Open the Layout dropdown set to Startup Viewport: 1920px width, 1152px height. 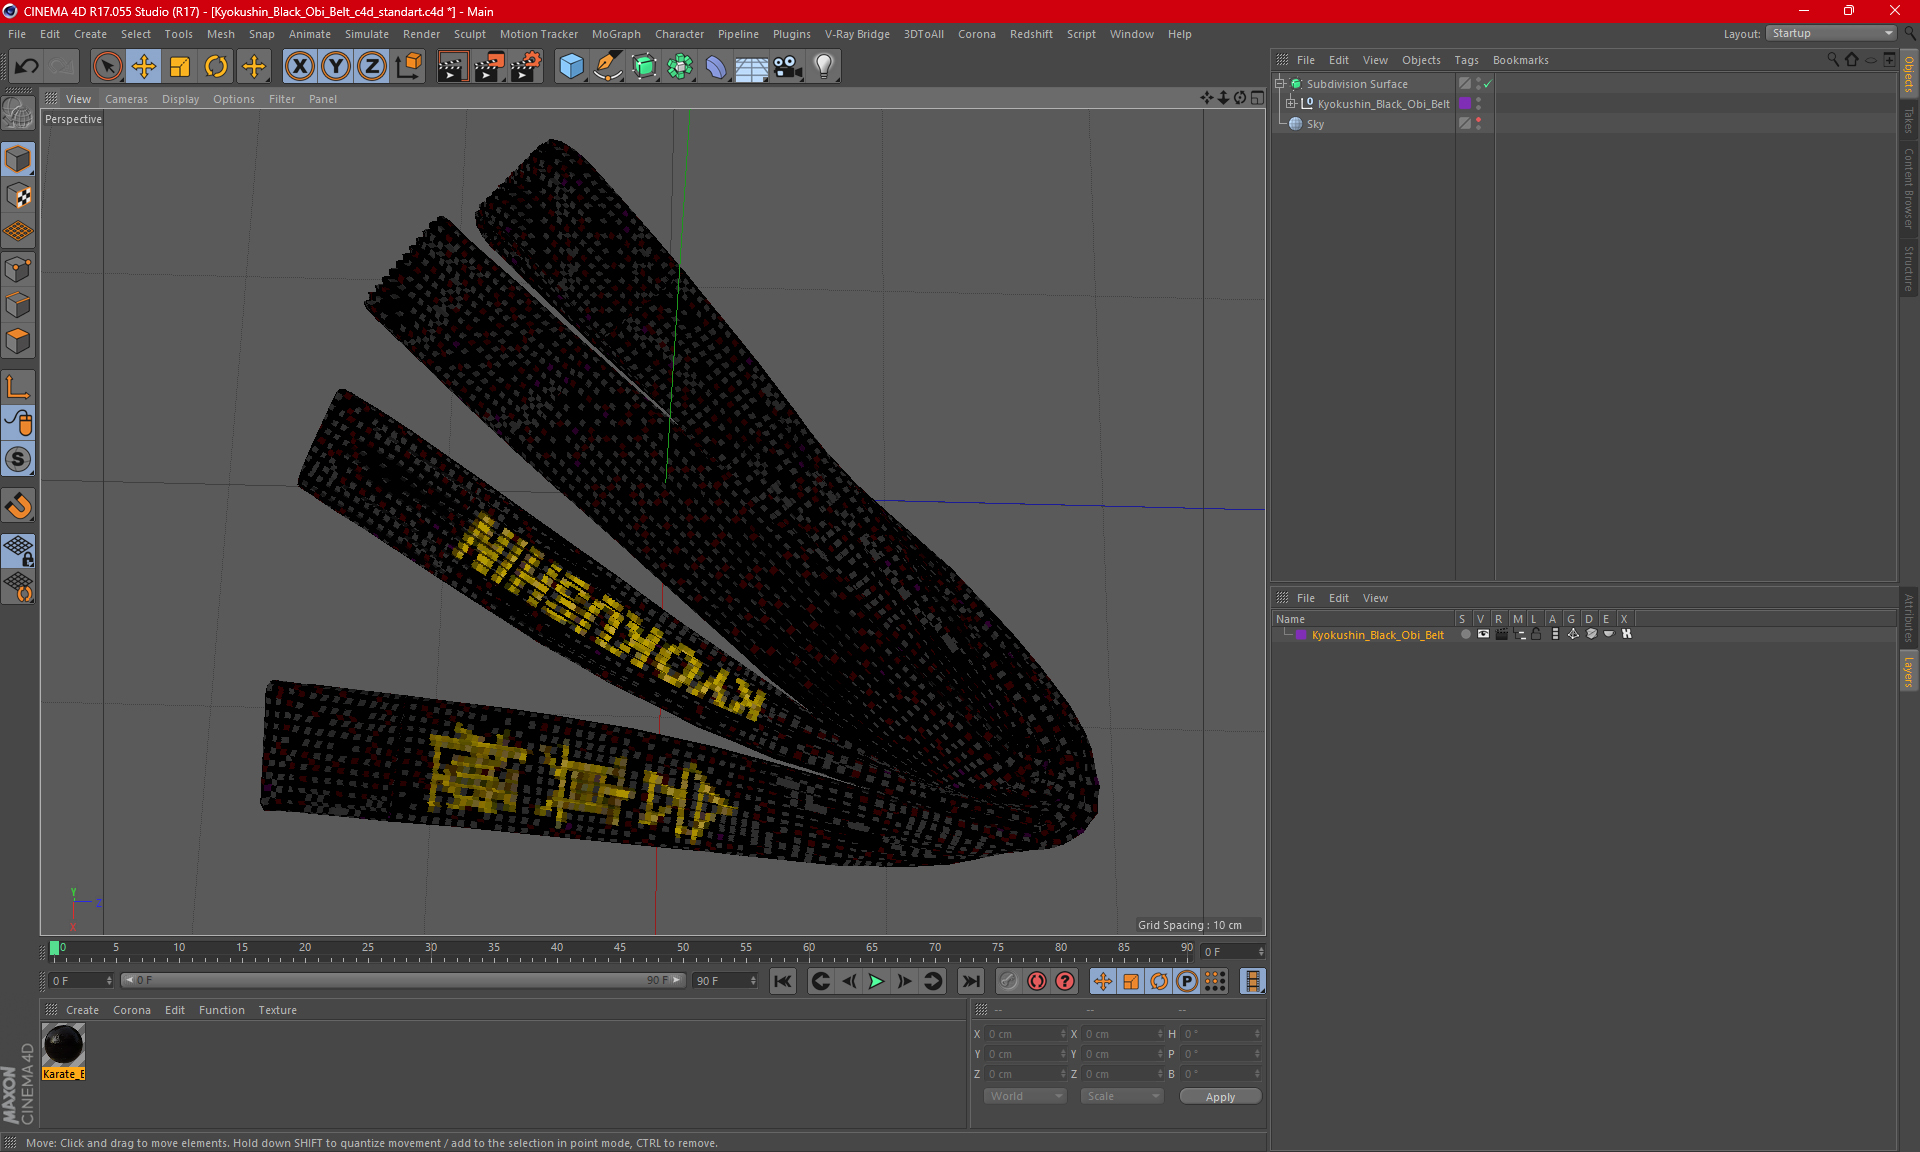(x=1832, y=34)
